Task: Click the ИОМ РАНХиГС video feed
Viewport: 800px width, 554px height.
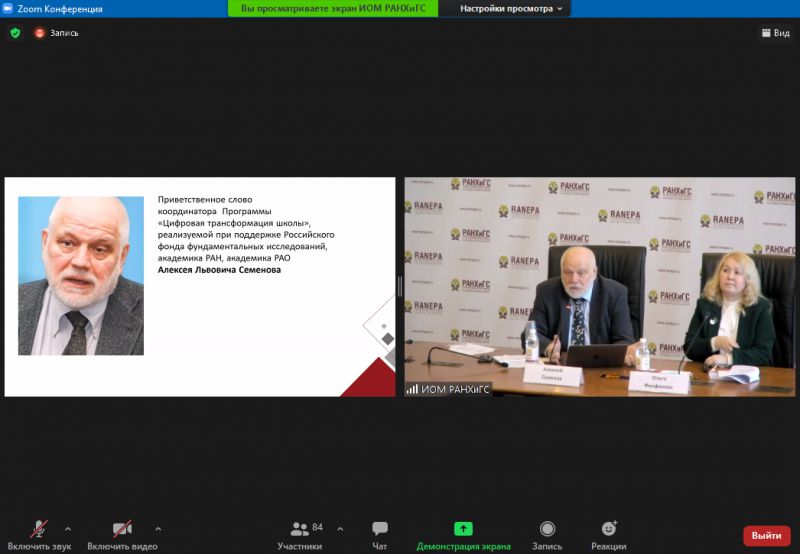Action: pyautogui.click(x=600, y=287)
